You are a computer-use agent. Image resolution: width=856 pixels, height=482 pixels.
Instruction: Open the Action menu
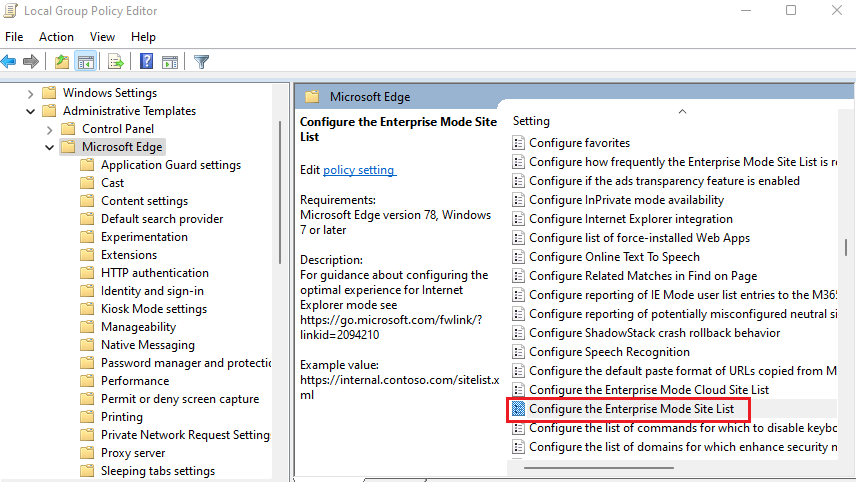(56, 37)
